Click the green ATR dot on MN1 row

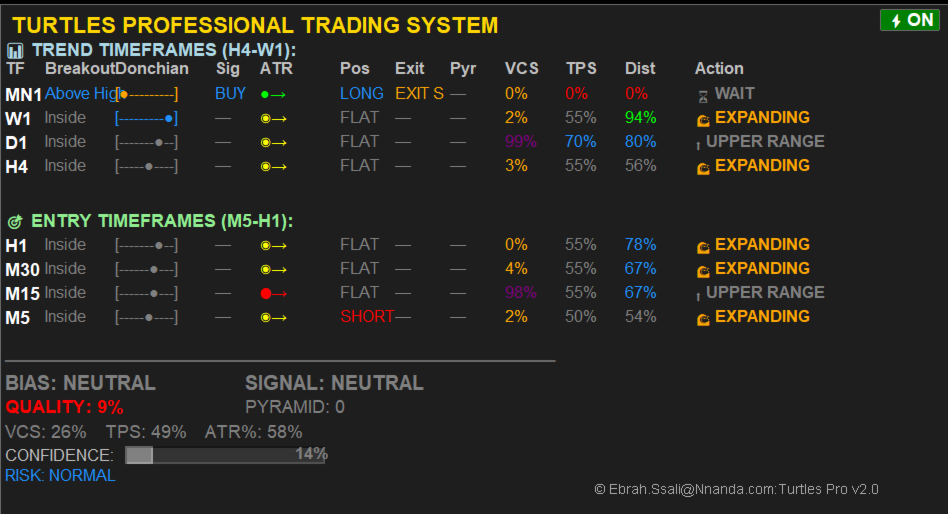[264, 94]
